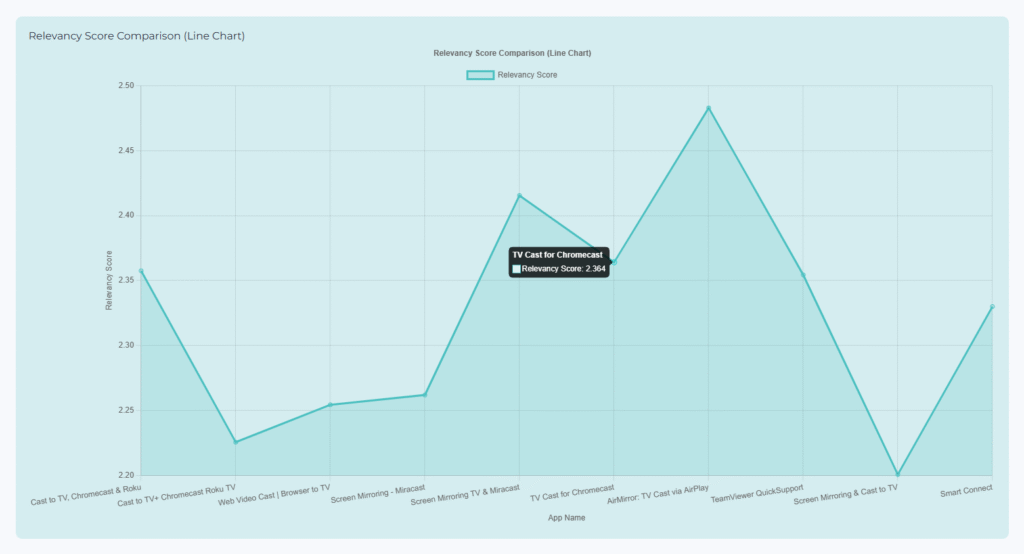Select the Cast to TV, Chromecast & Roku point
1024x554 pixels.
point(141,271)
